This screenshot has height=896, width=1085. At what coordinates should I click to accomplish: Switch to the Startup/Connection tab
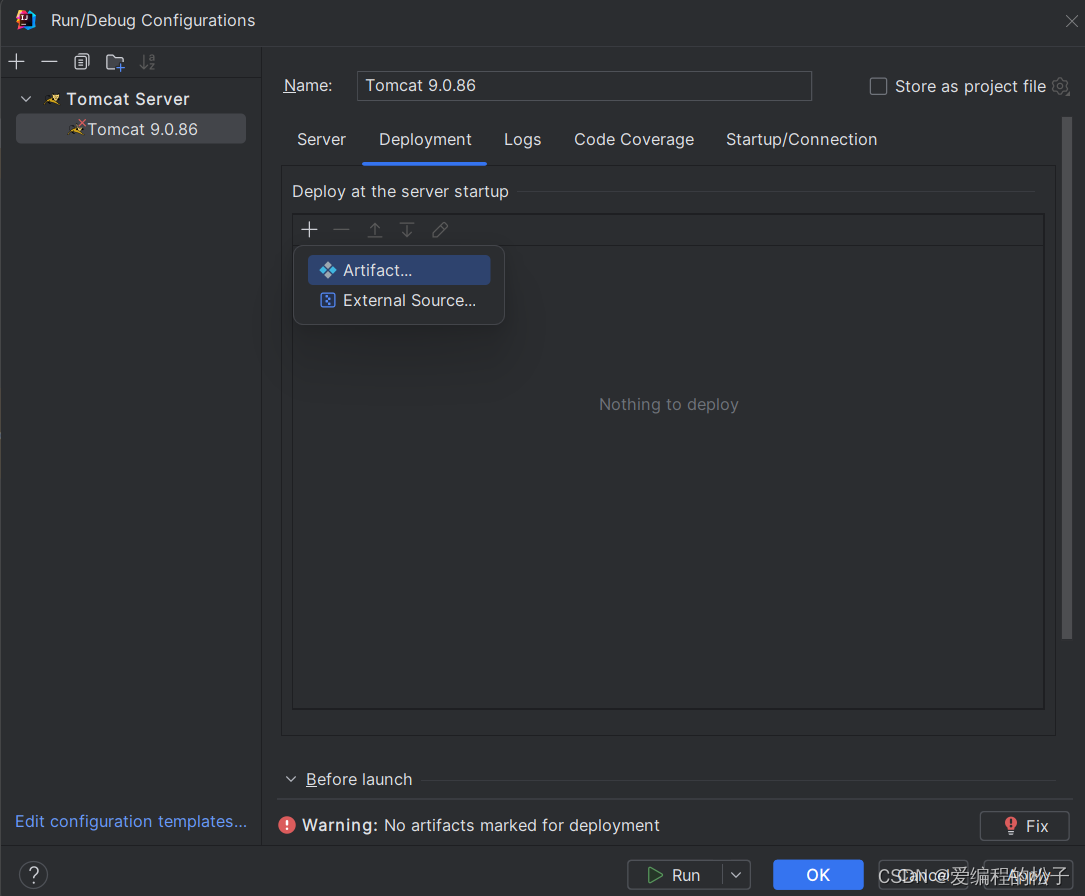click(x=801, y=140)
